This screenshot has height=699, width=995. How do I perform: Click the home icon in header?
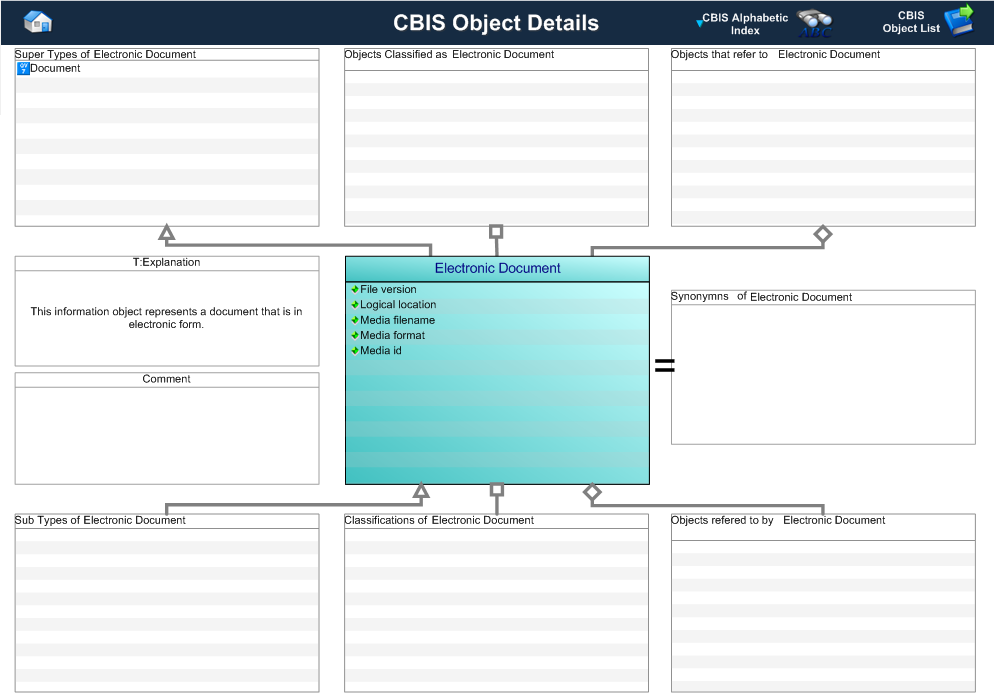(37, 22)
